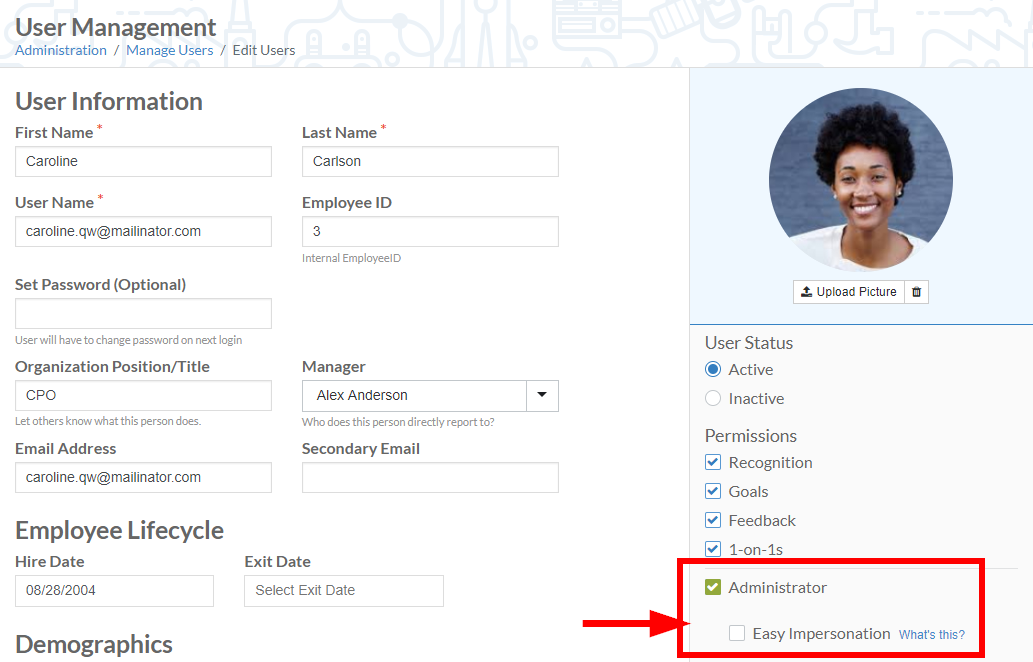Open Manage Users breadcrumb link
The image size is (1033, 662).
170,51
